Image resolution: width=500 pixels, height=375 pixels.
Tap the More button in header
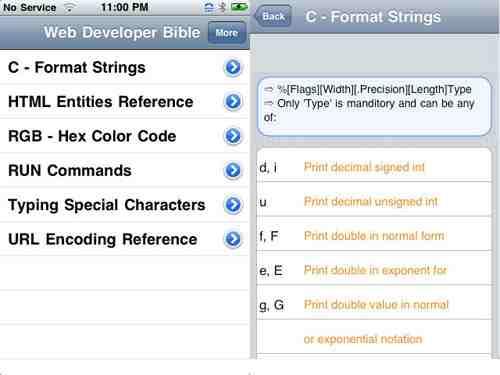(227, 33)
